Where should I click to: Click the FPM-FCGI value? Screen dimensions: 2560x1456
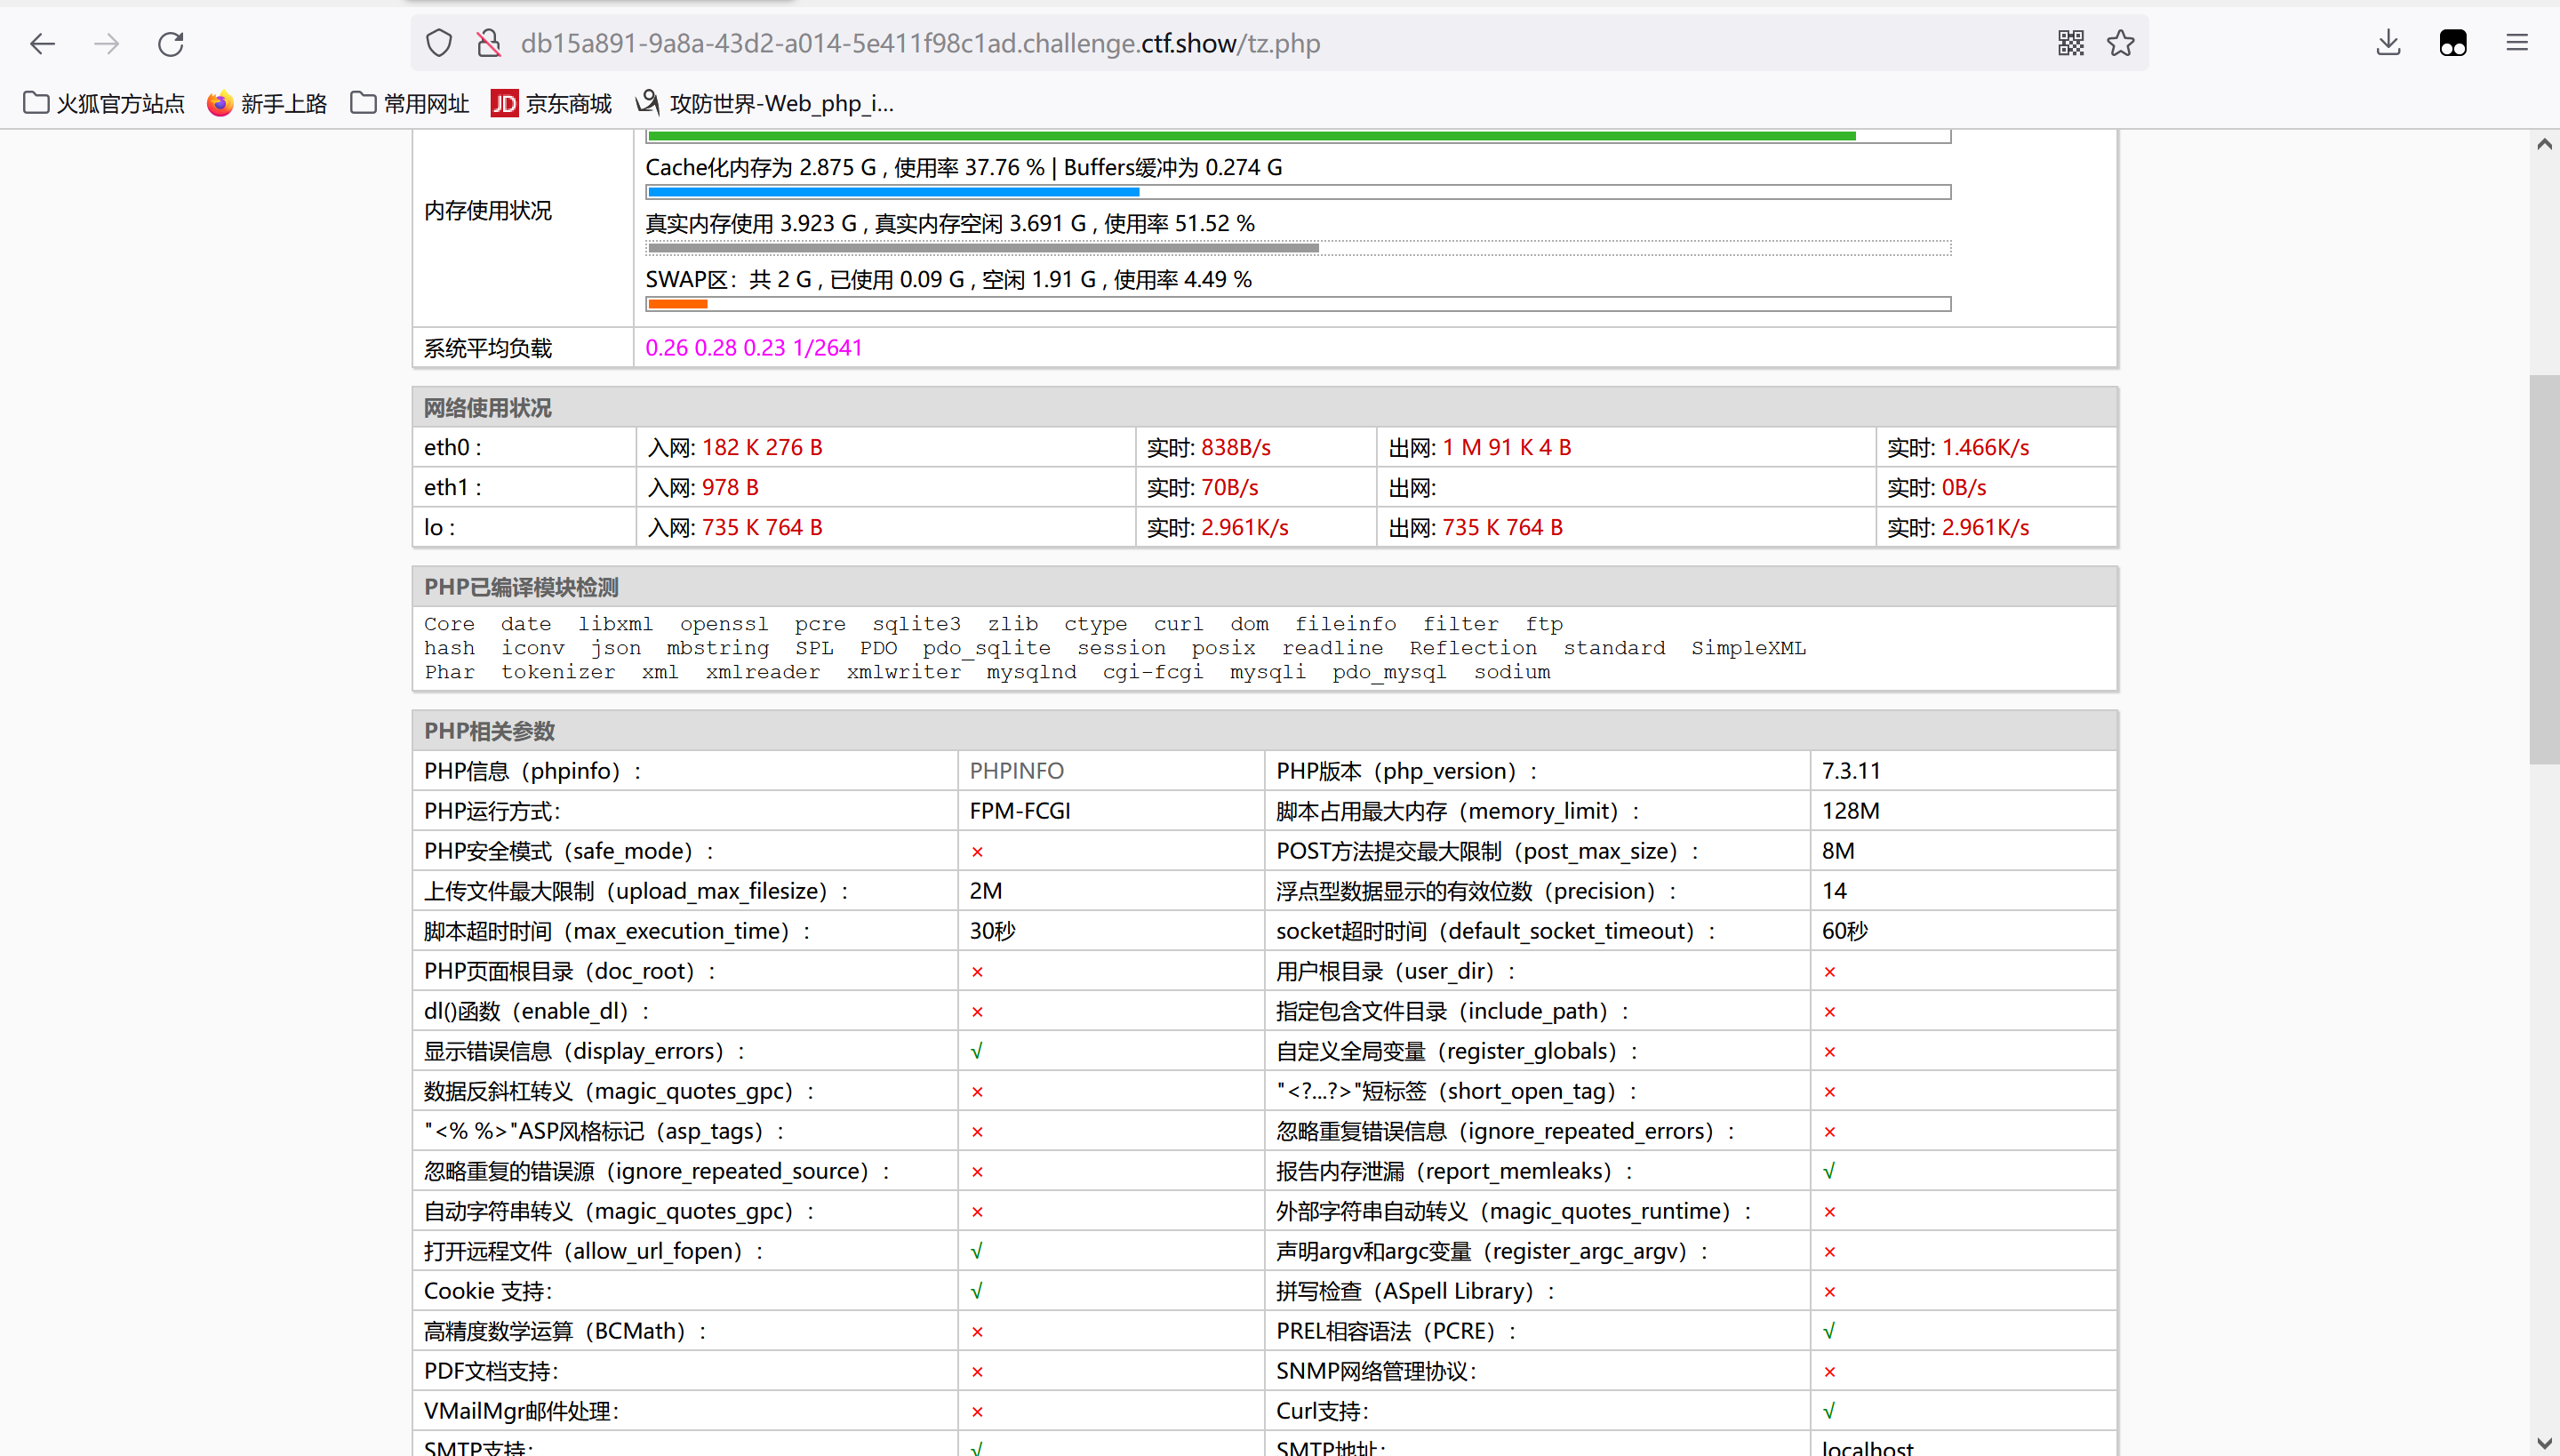(1020, 811)
